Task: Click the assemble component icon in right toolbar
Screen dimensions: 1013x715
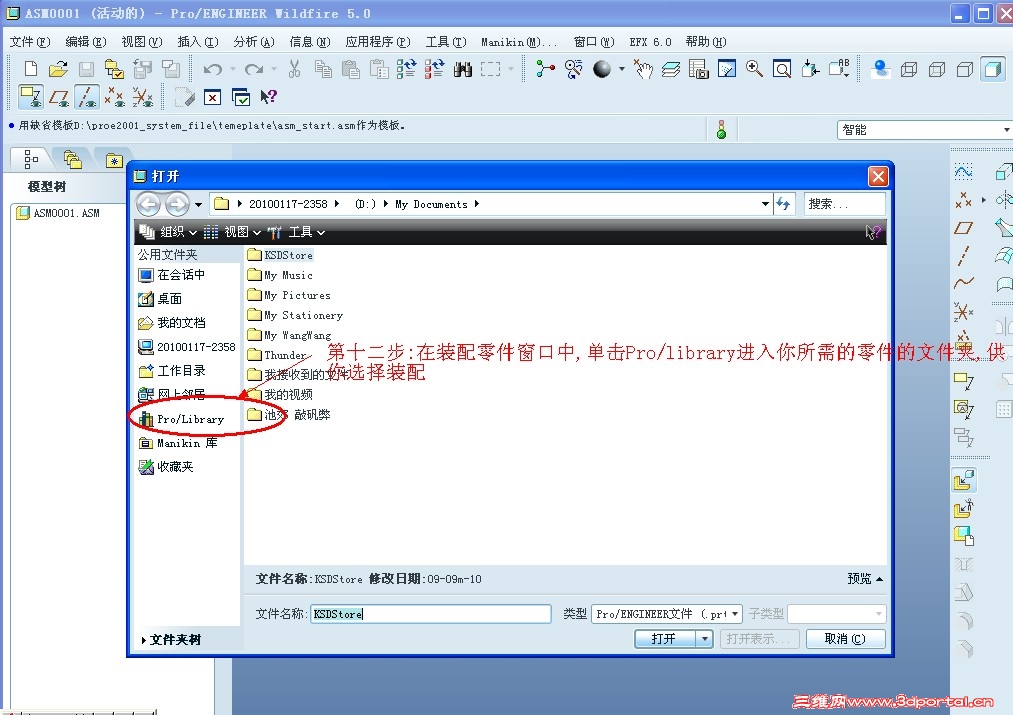Action: [964, 480]
